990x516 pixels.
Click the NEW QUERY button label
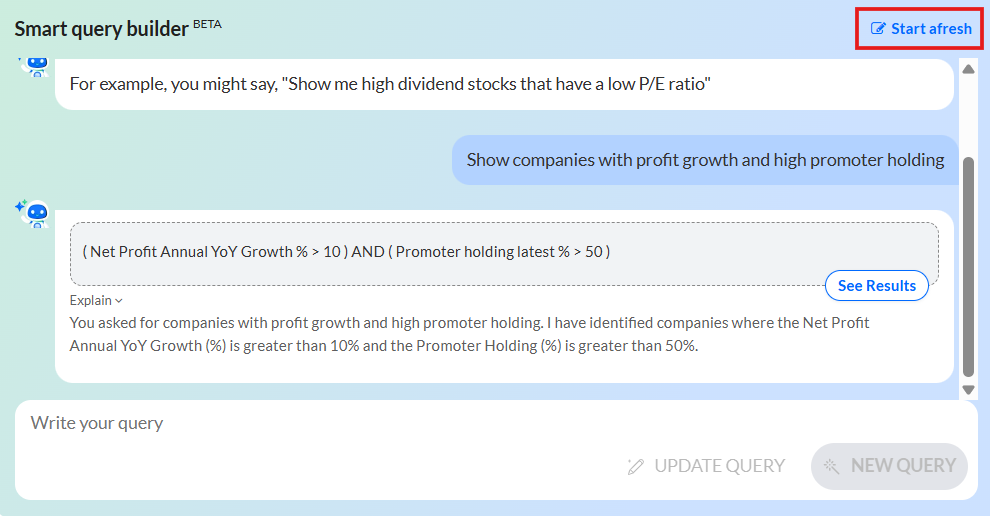[x=903, y=465]
